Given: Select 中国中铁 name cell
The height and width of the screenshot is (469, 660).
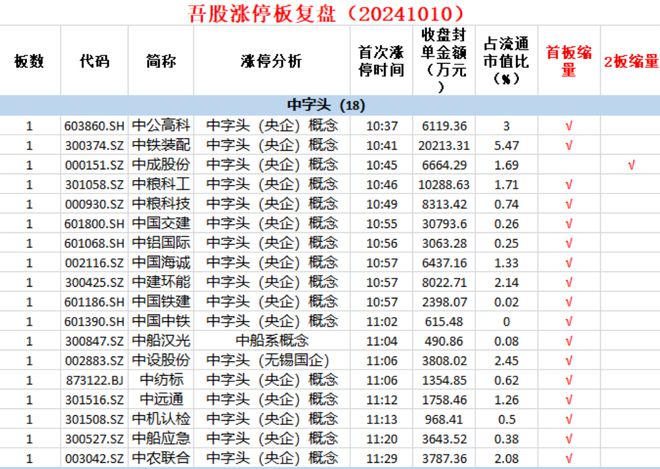Looking at the screenshot, I should (161, 321).
